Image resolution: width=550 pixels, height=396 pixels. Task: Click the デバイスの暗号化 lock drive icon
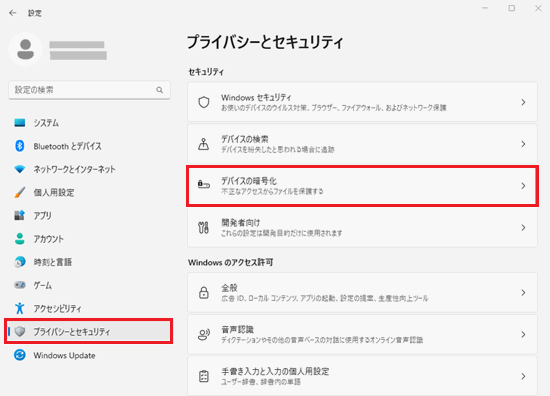click(x=204, y=184)
